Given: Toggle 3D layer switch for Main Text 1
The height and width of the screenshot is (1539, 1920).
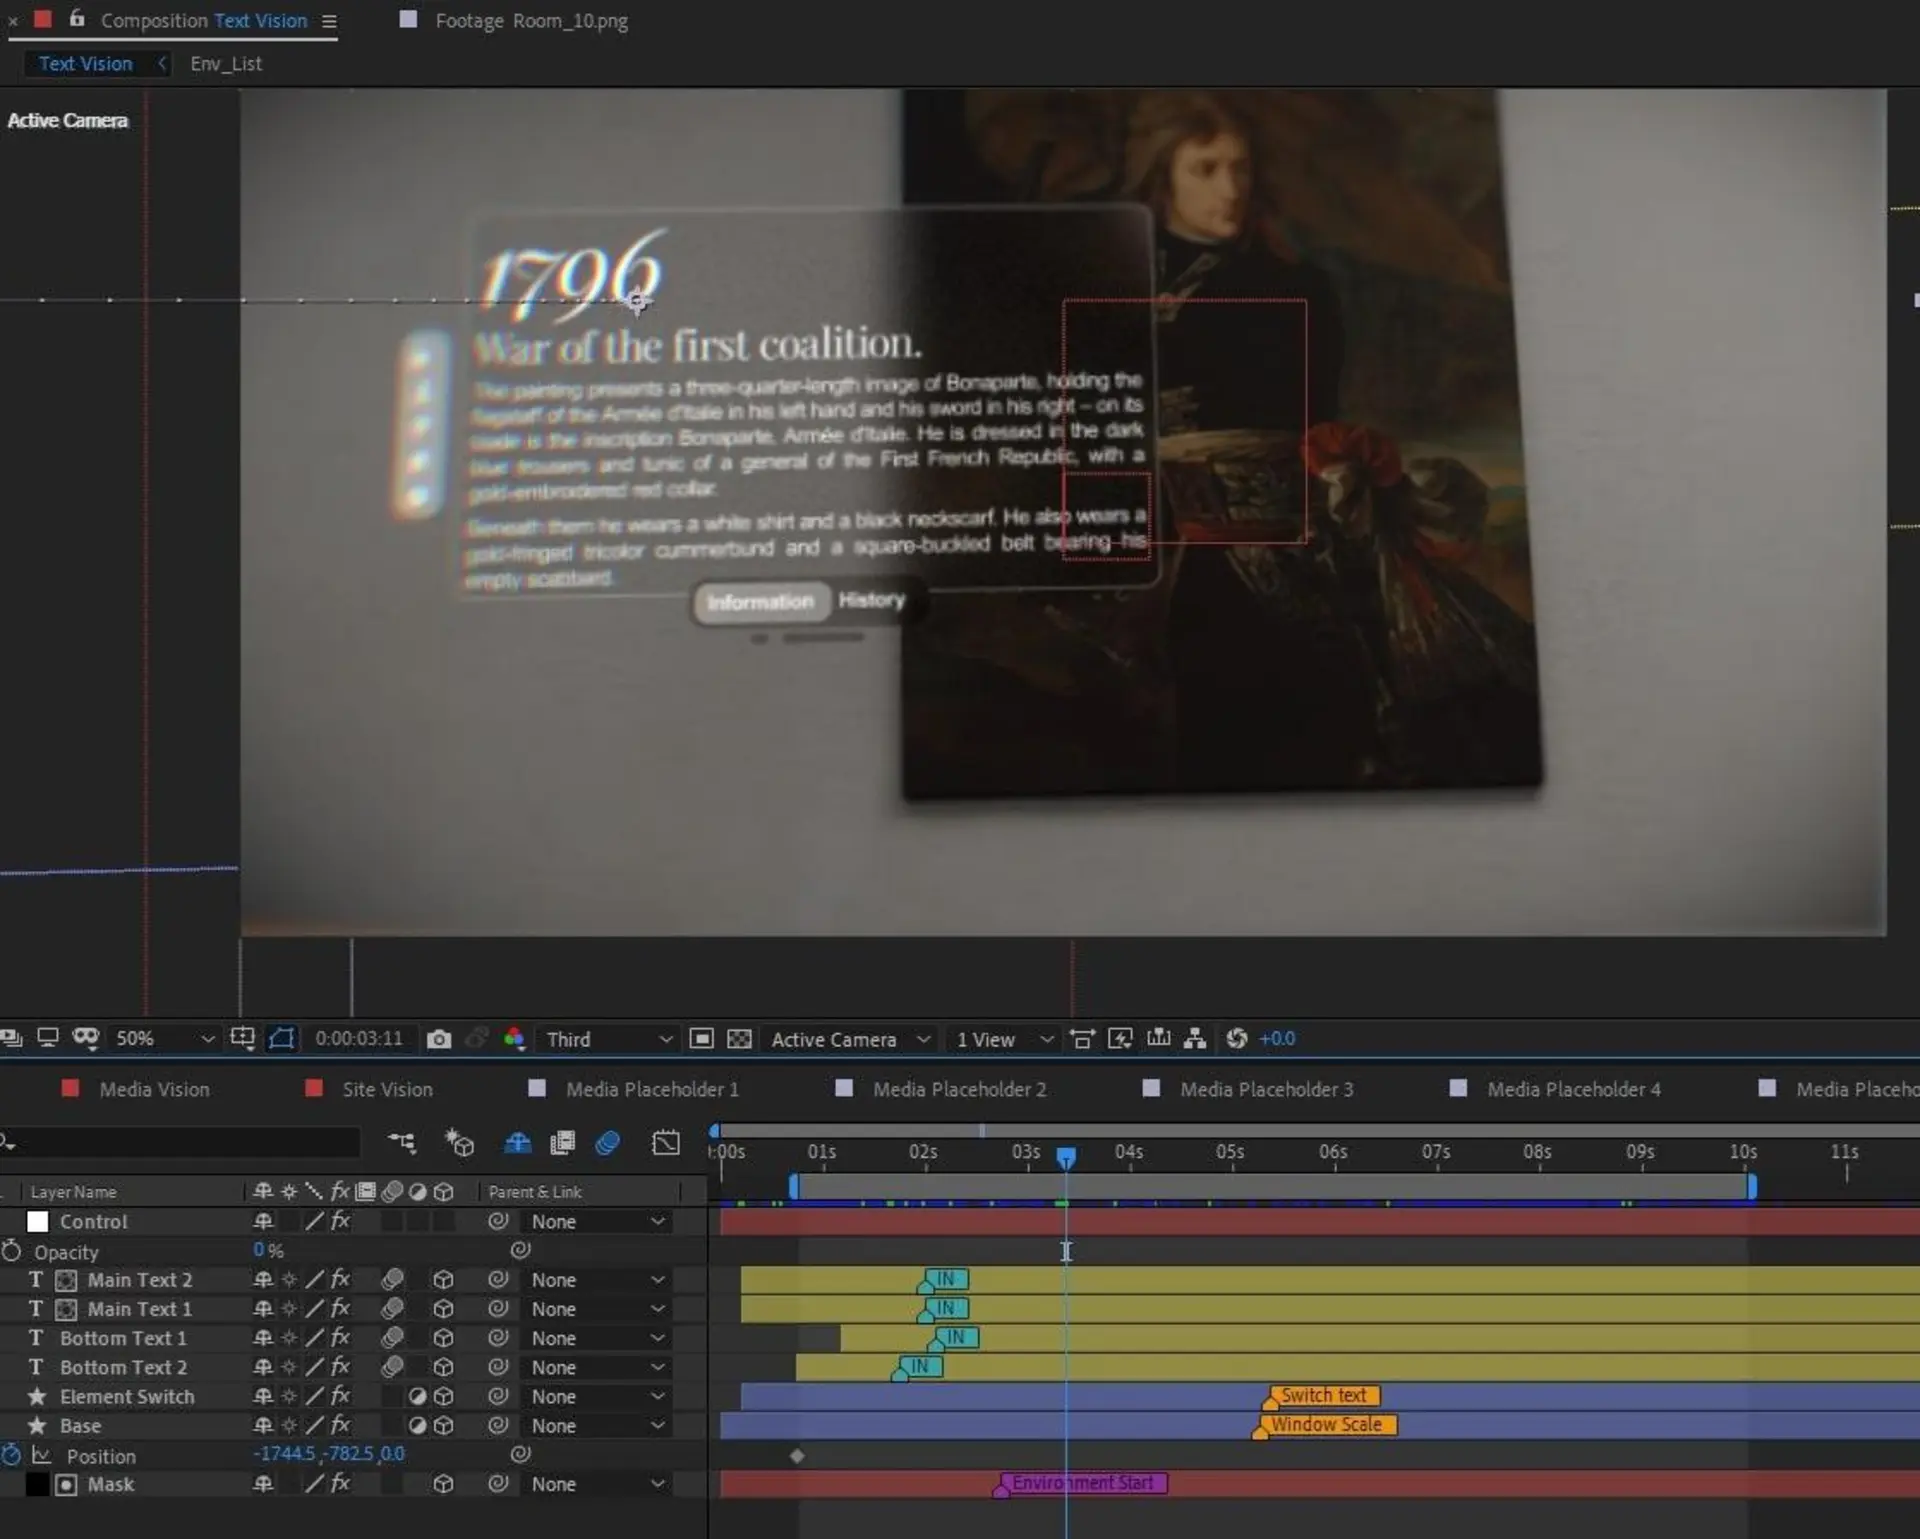Looking at the screenshot, I should 443,1309.
